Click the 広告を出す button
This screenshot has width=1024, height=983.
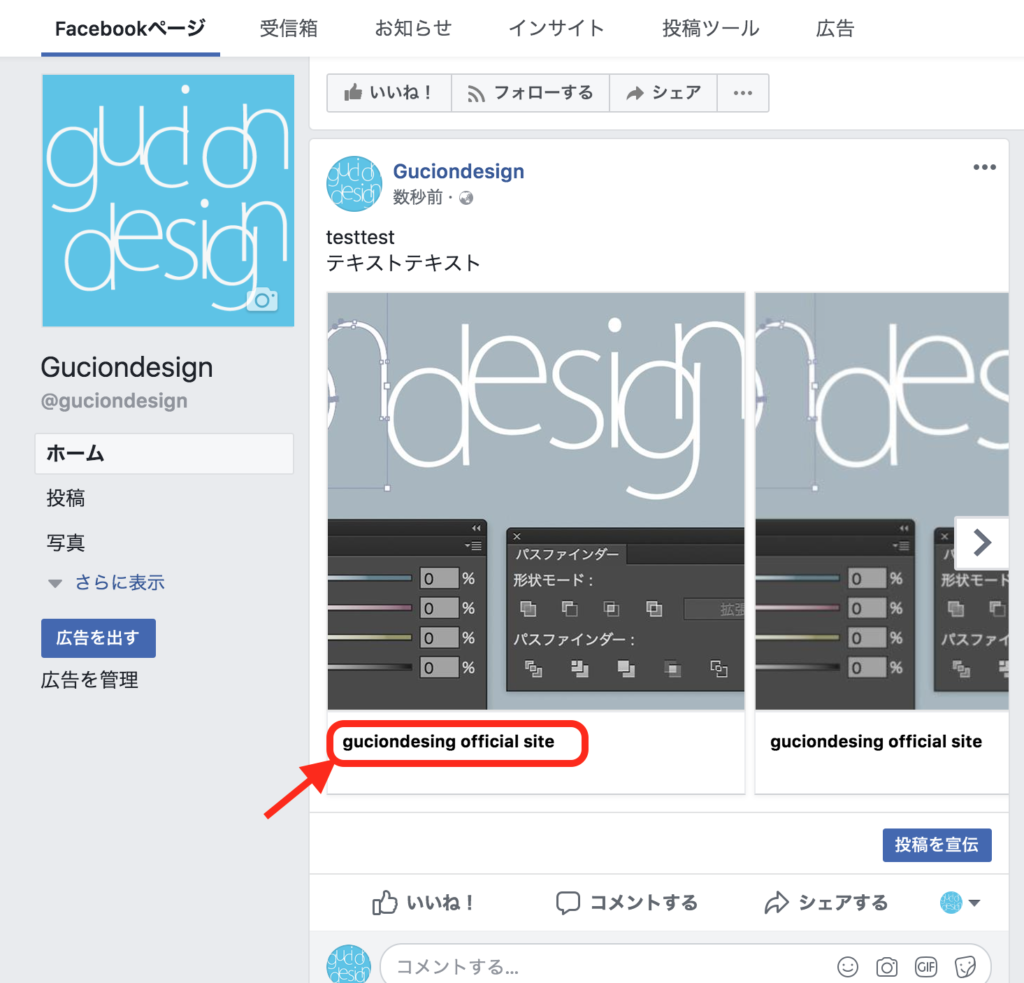tap(98, 638)
